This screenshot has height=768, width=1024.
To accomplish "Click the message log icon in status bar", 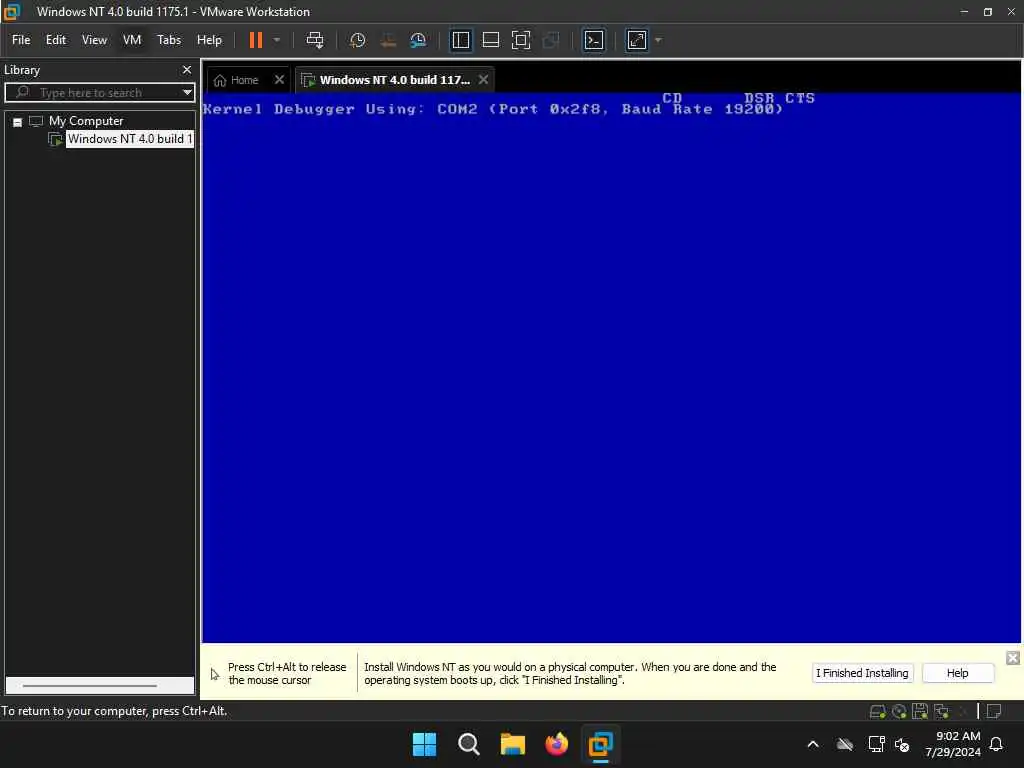I will (994, 711).
